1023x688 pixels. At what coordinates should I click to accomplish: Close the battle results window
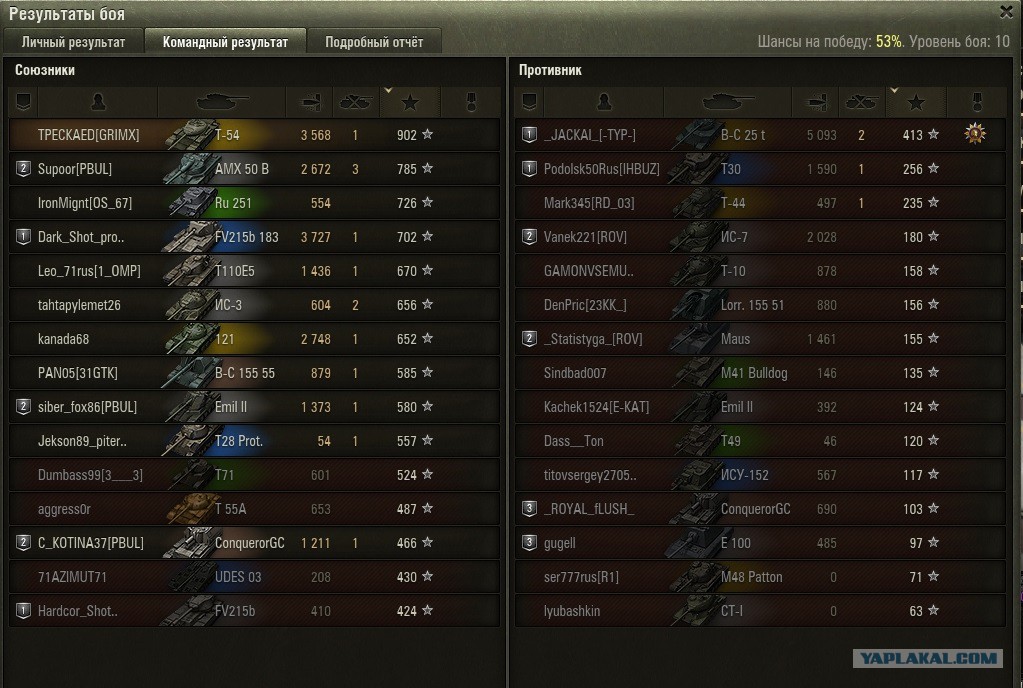coord(1007,12)
